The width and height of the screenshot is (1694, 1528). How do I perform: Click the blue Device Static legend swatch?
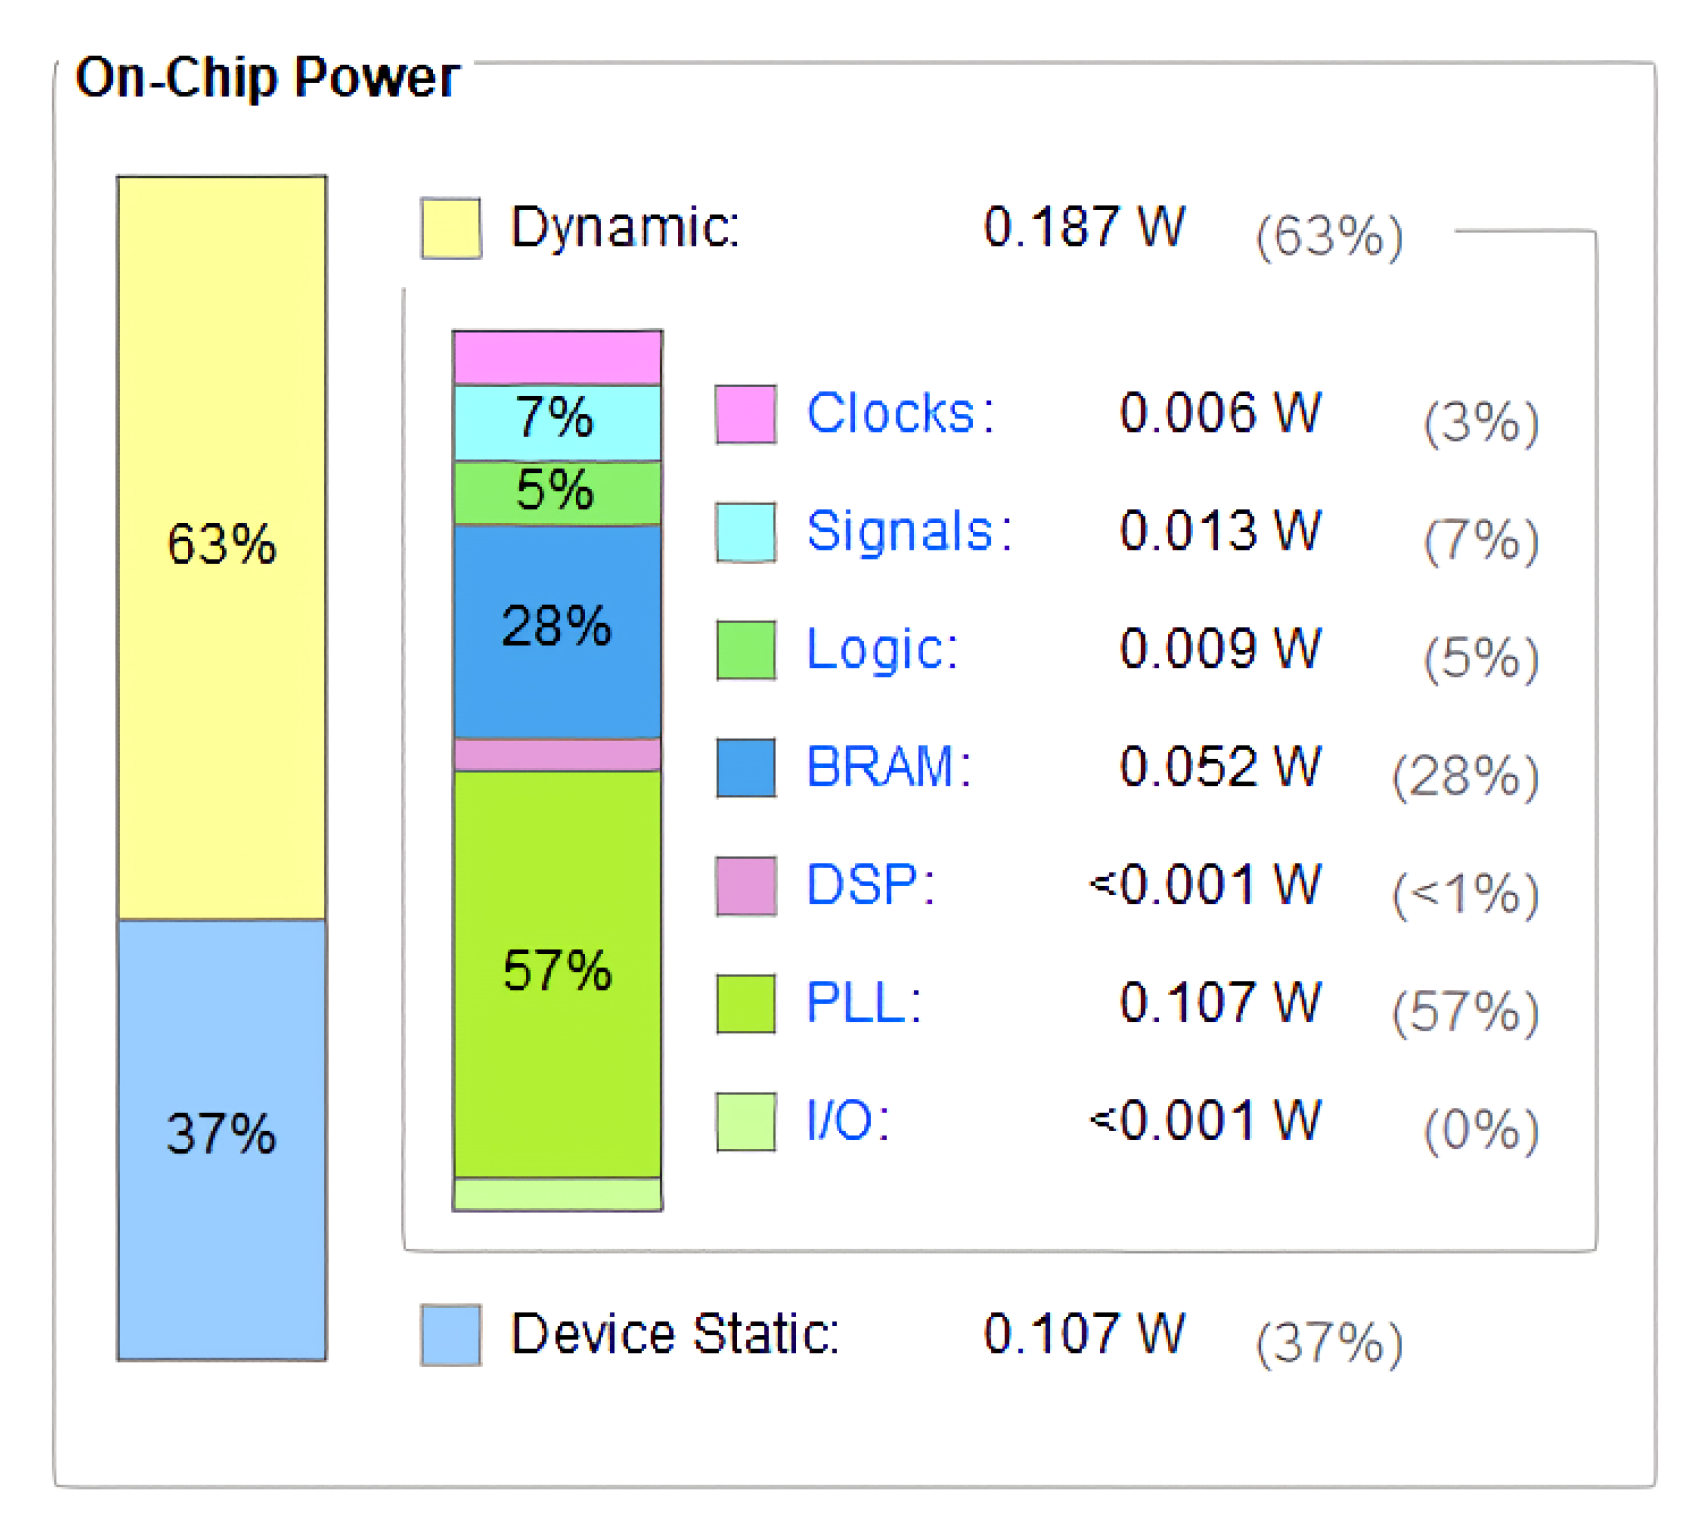pos(451,1335)
